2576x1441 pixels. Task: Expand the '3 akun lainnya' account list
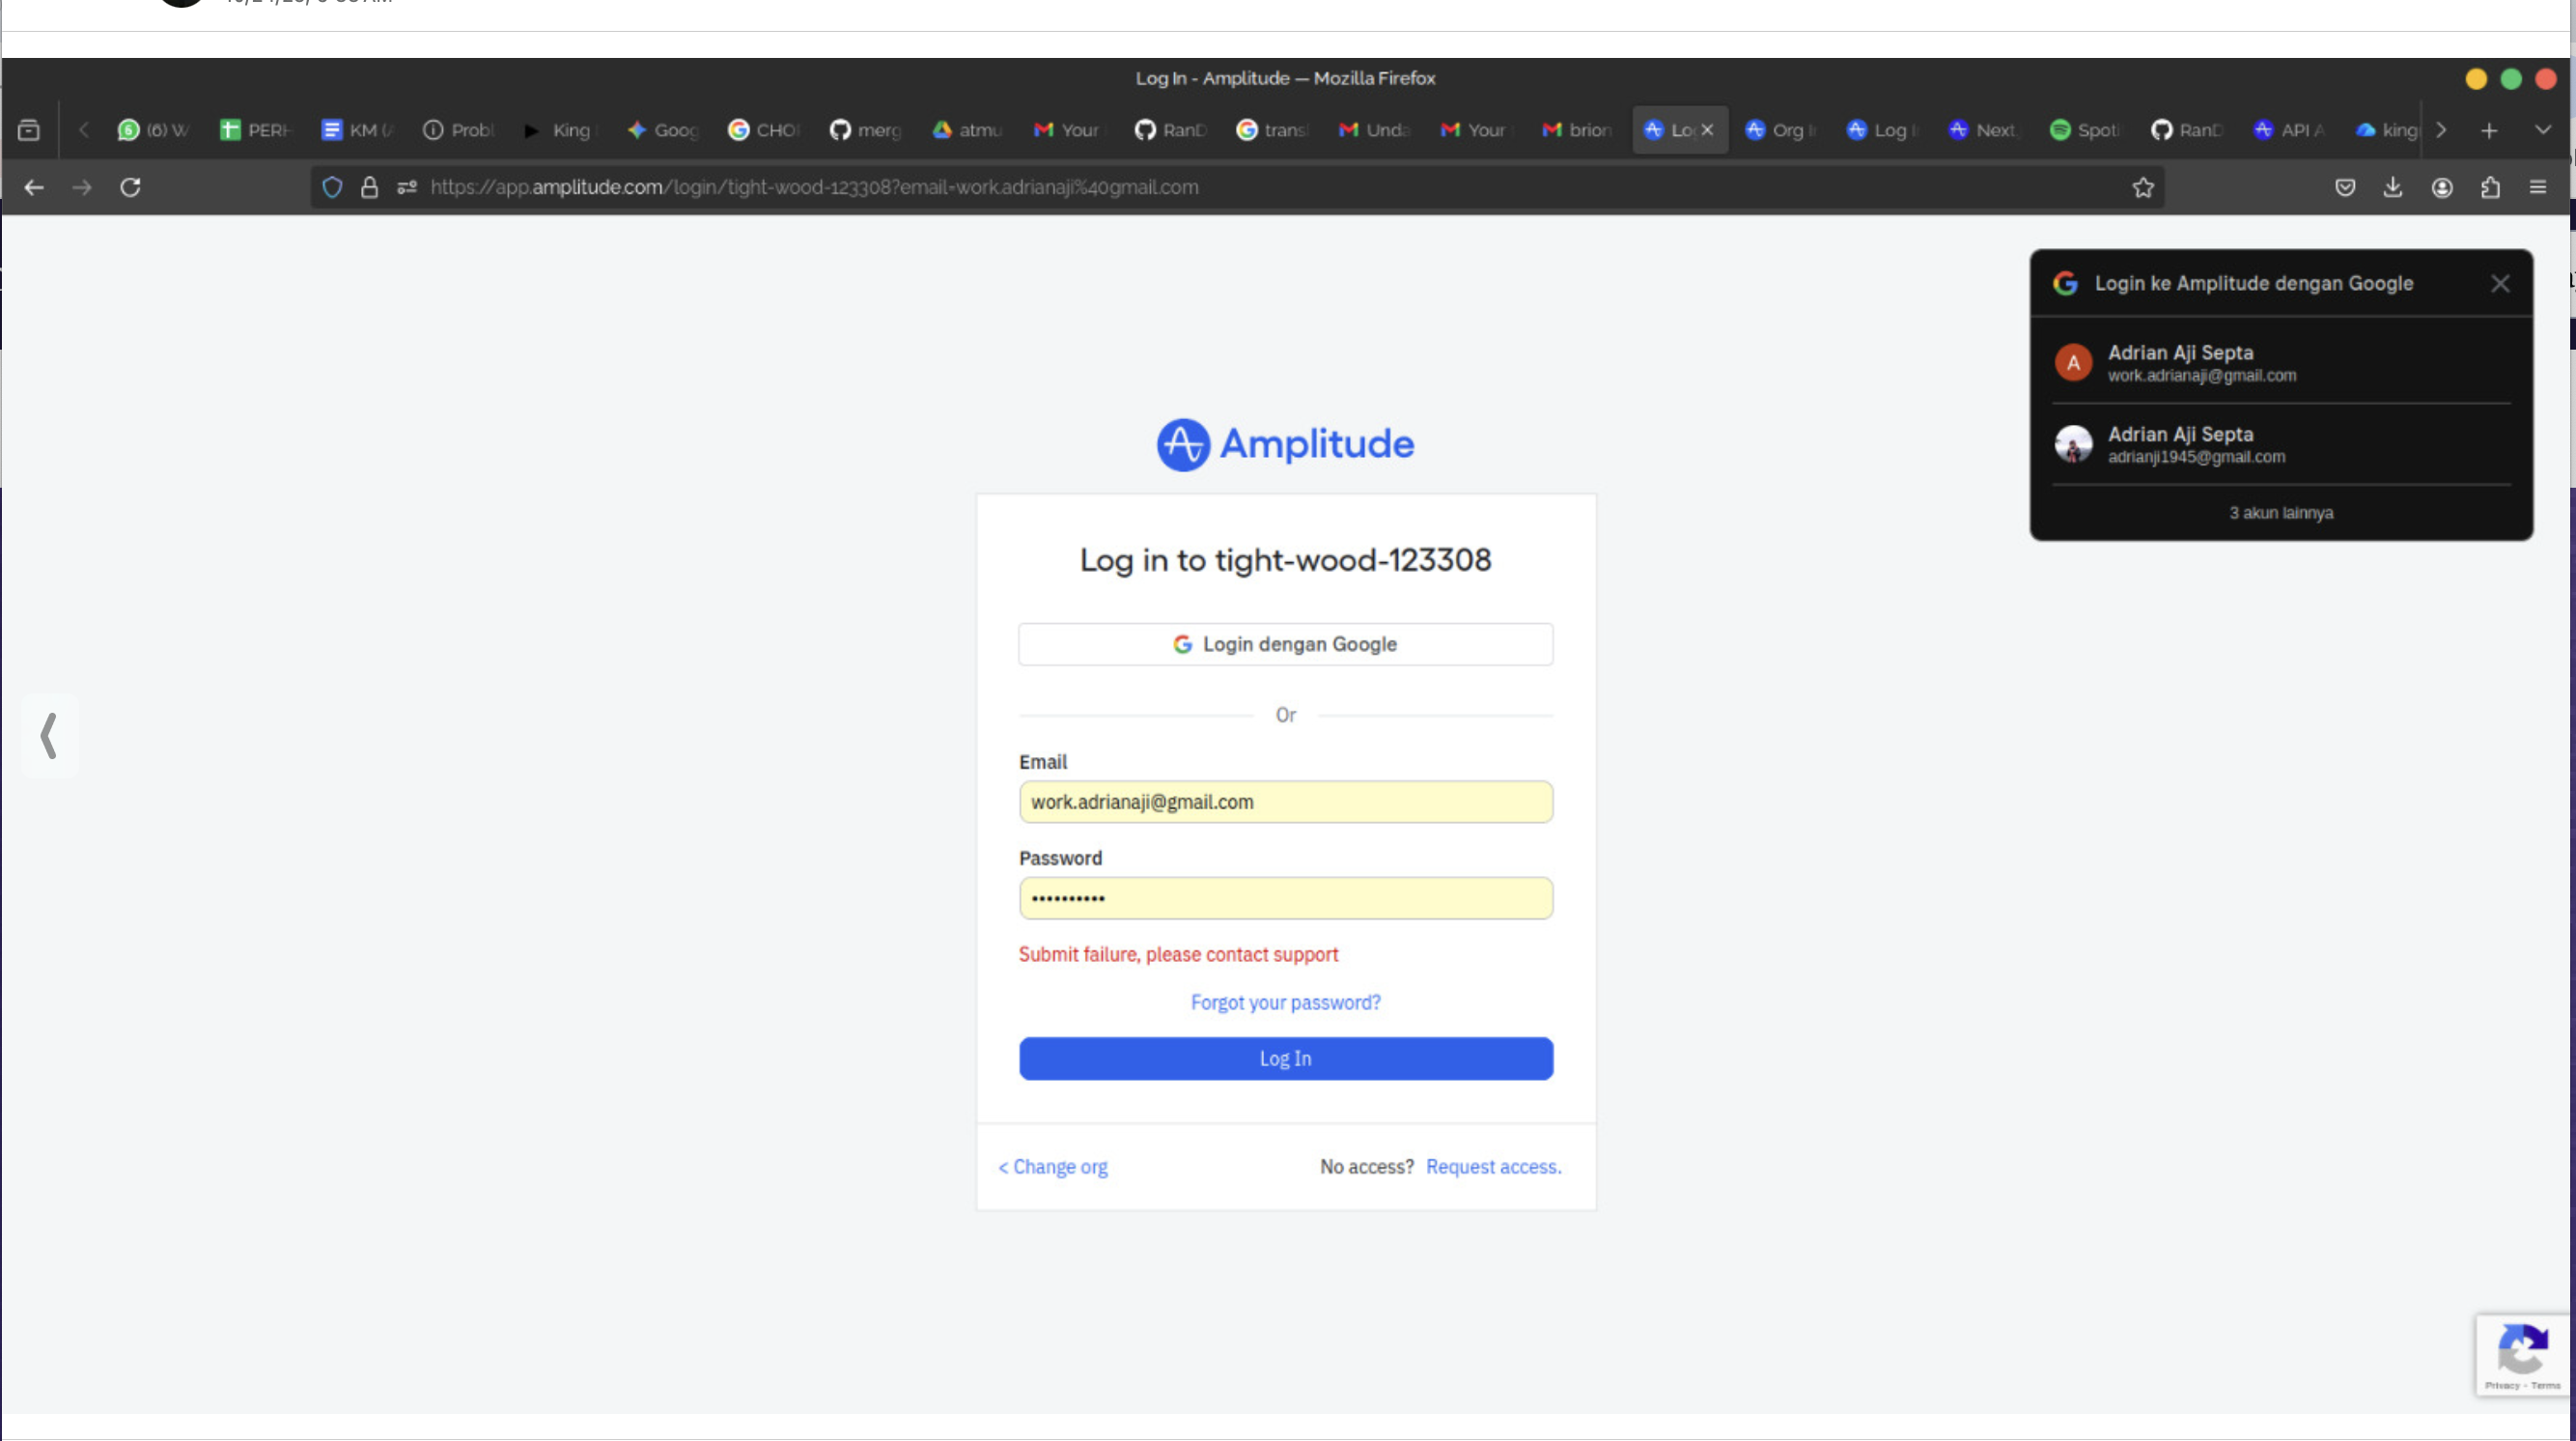pyautogui.click(x=2280, y=513)
